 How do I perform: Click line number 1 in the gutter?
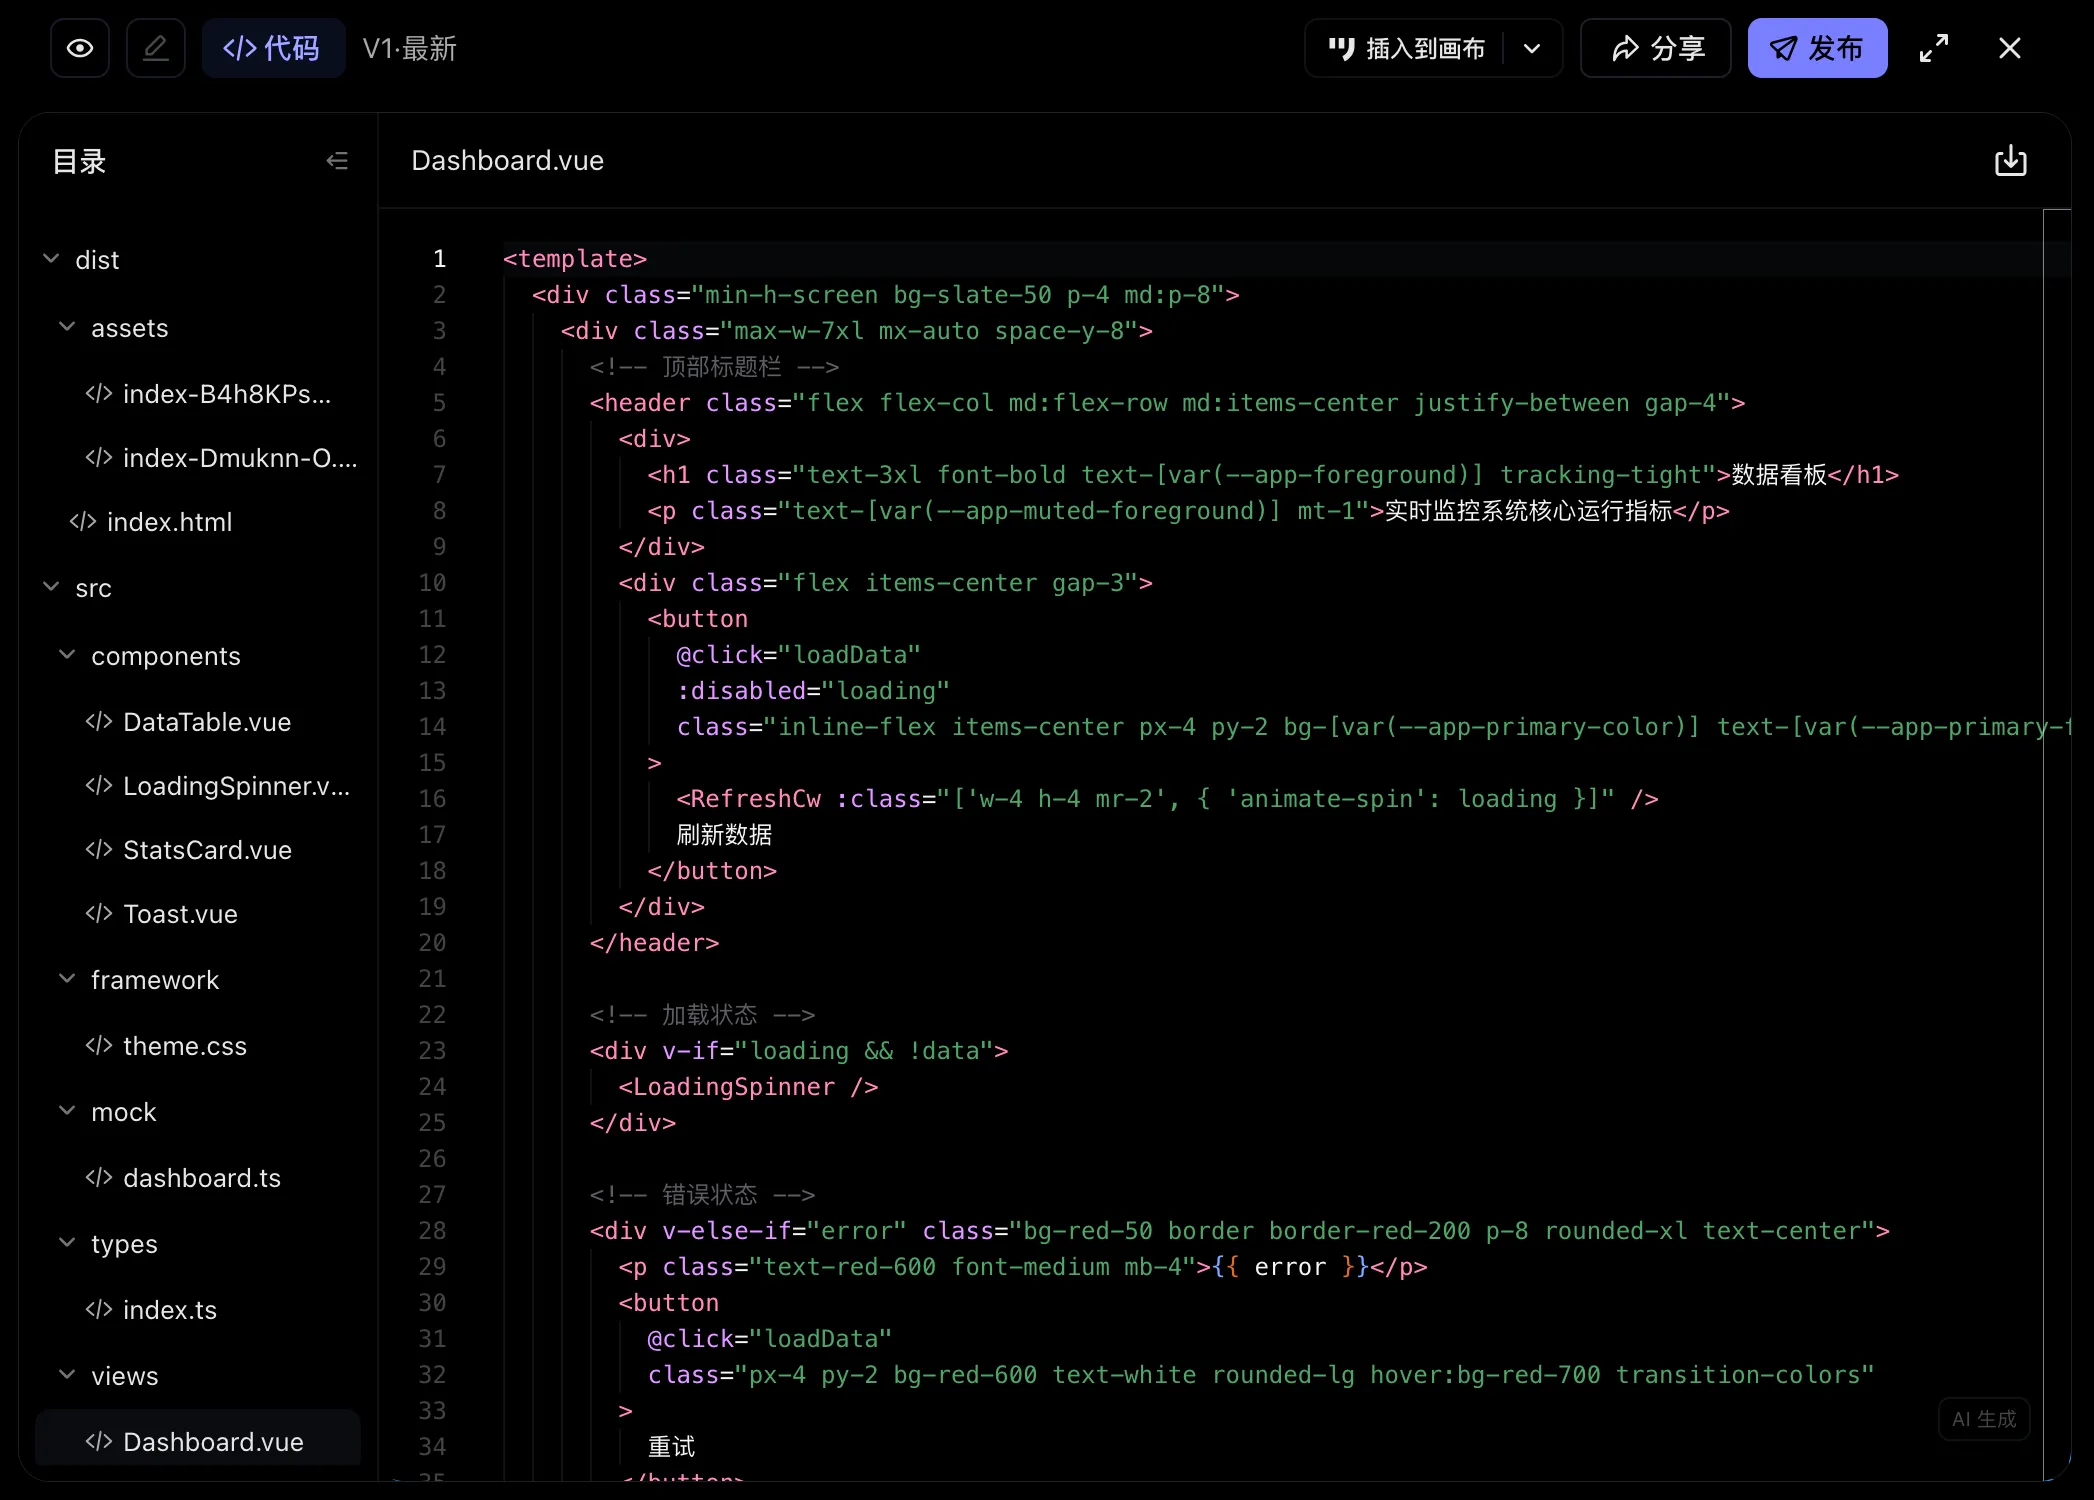pyautogui.click(x=439, y=259)
